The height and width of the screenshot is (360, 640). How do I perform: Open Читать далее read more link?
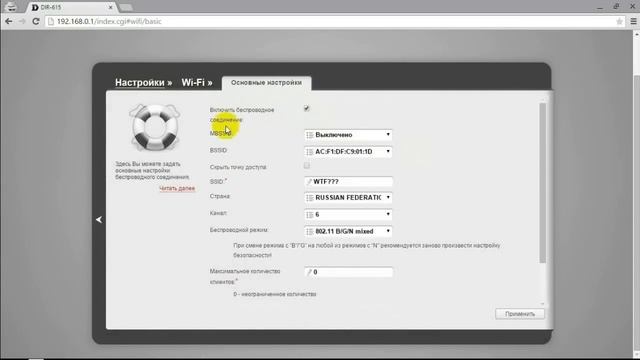177,188
